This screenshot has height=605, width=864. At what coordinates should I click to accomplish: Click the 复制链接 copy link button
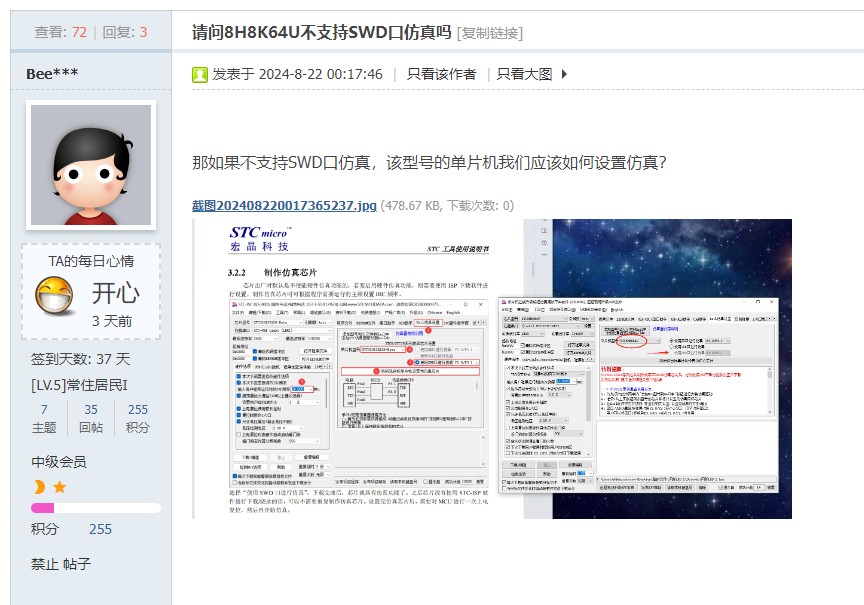tap(490, 33)
